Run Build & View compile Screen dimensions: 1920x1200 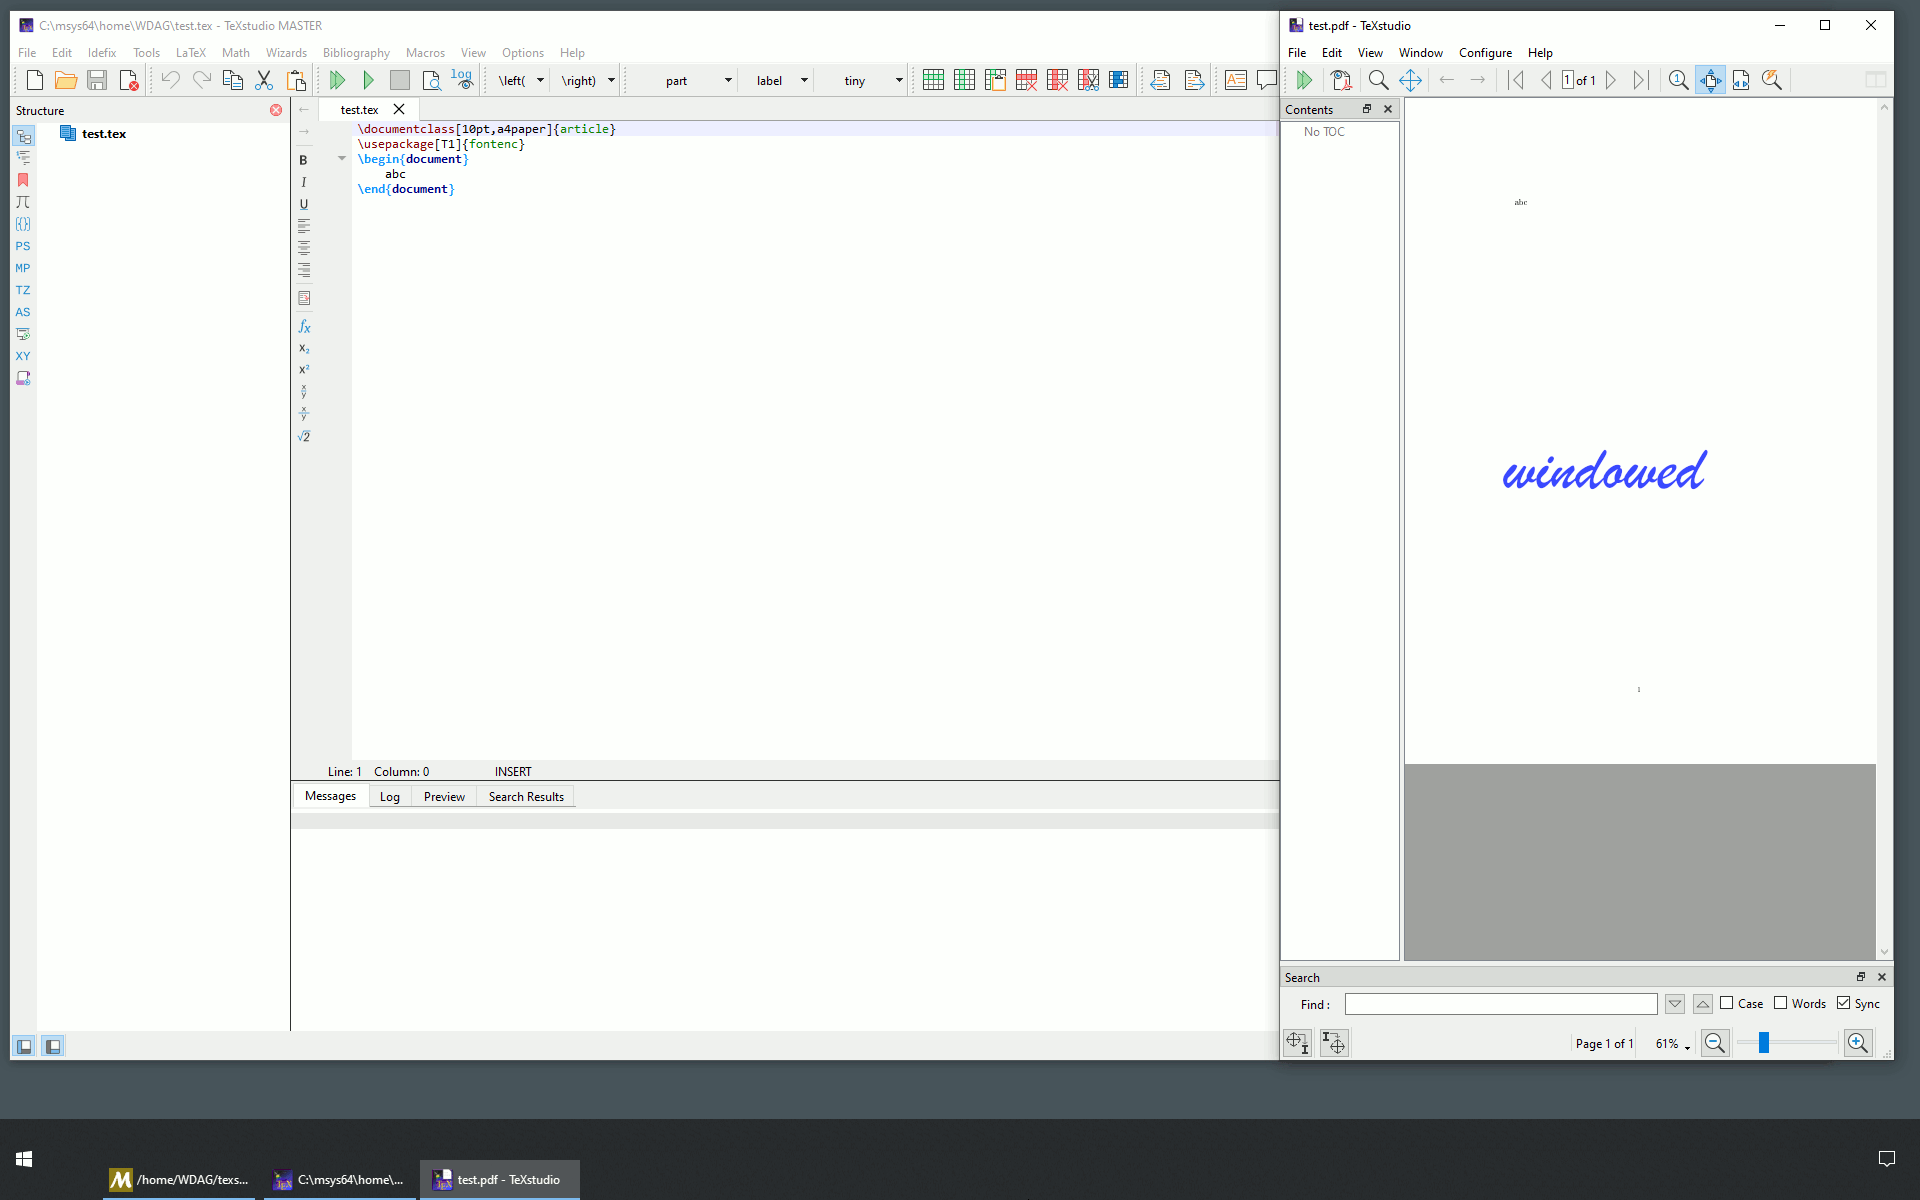pos(338,80)
